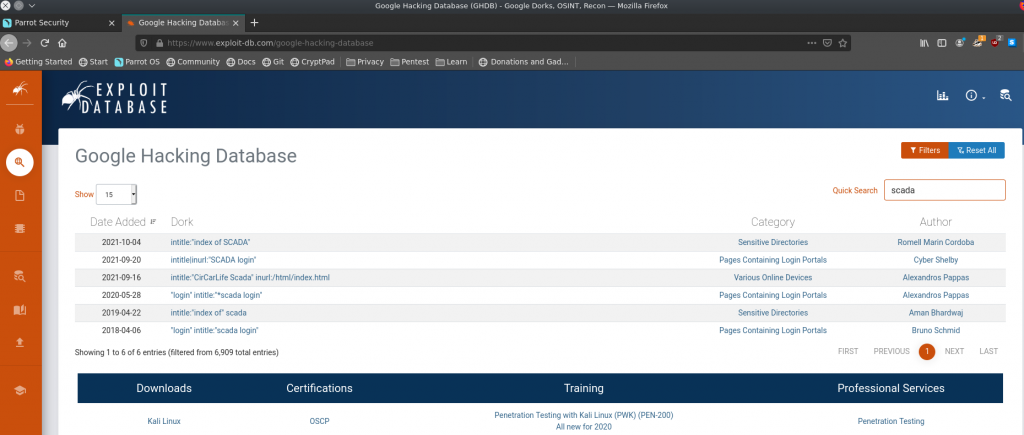Select the Google Hacking Database sidebar icon
The width and height of the screenshot is (1024, 435).
click(x=20, y=162)
